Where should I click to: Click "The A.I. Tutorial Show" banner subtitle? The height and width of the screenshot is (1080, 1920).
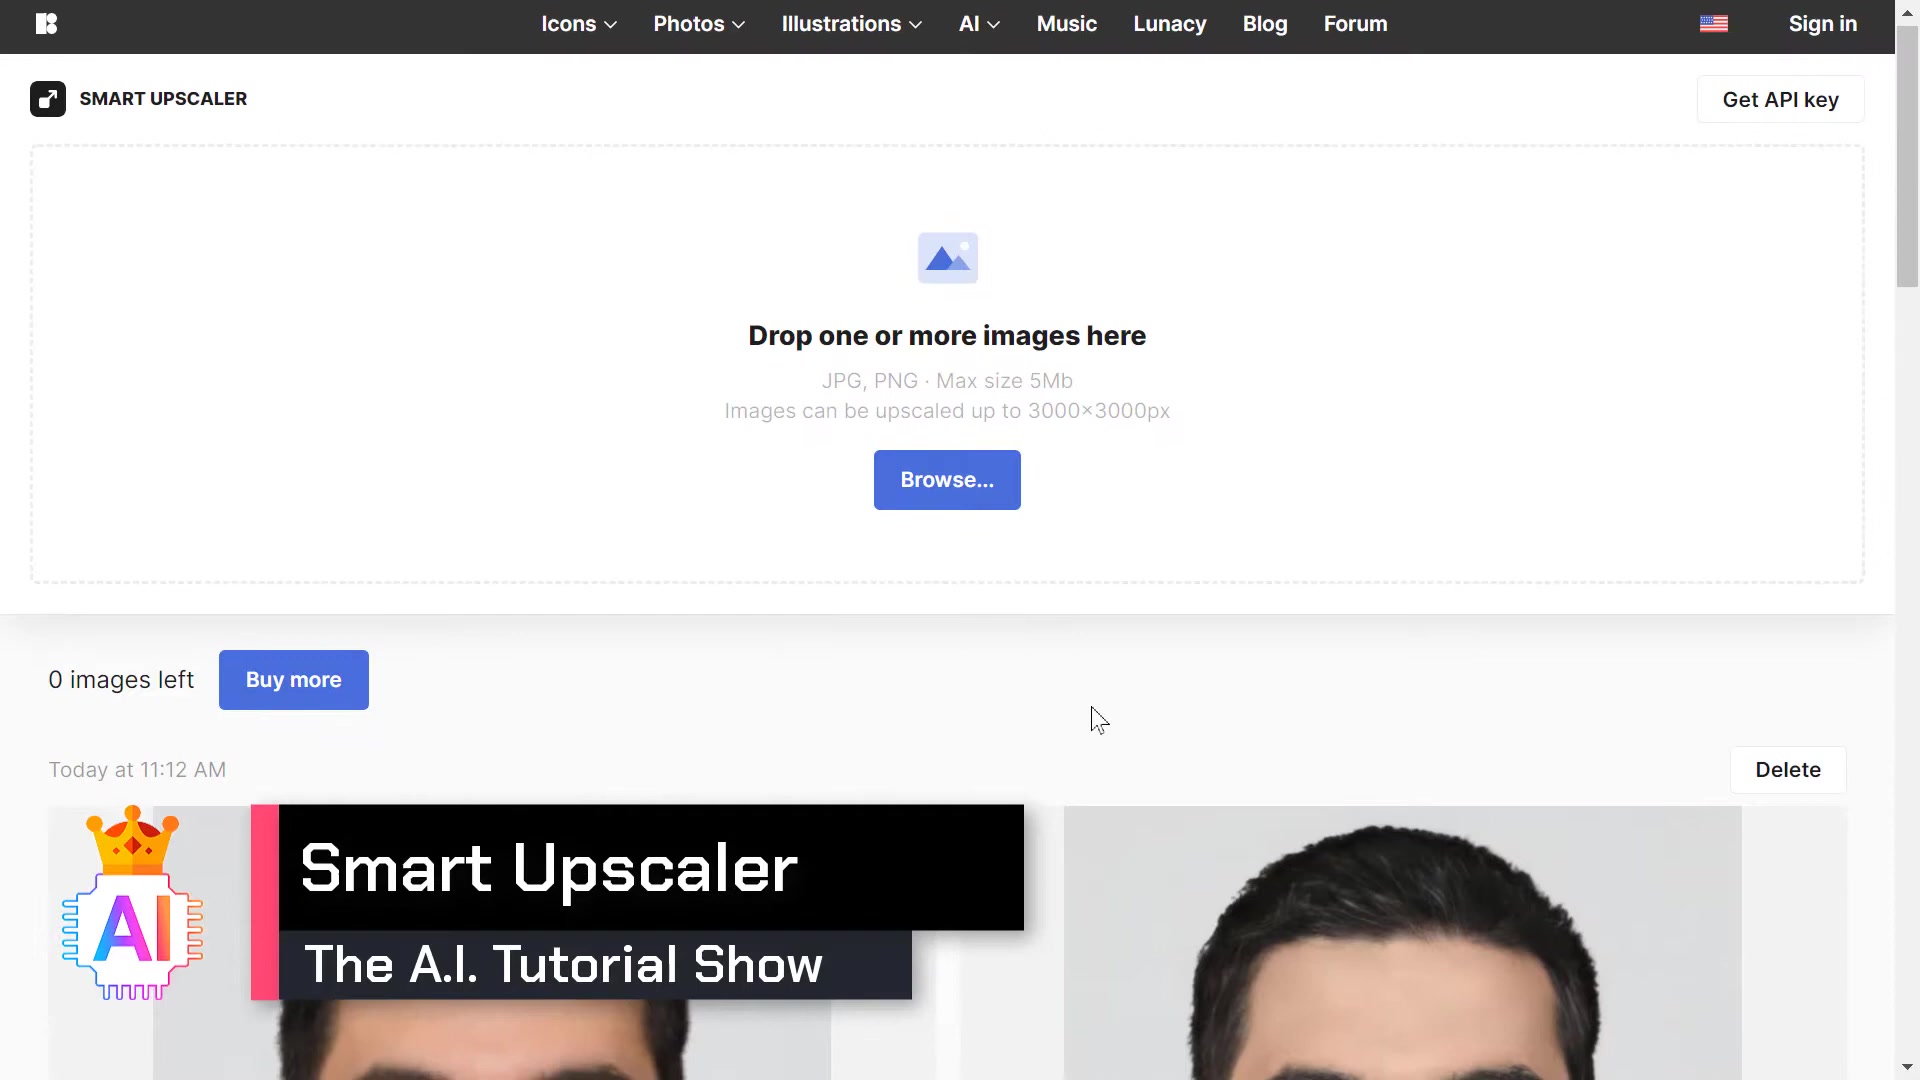coord(563,965)
